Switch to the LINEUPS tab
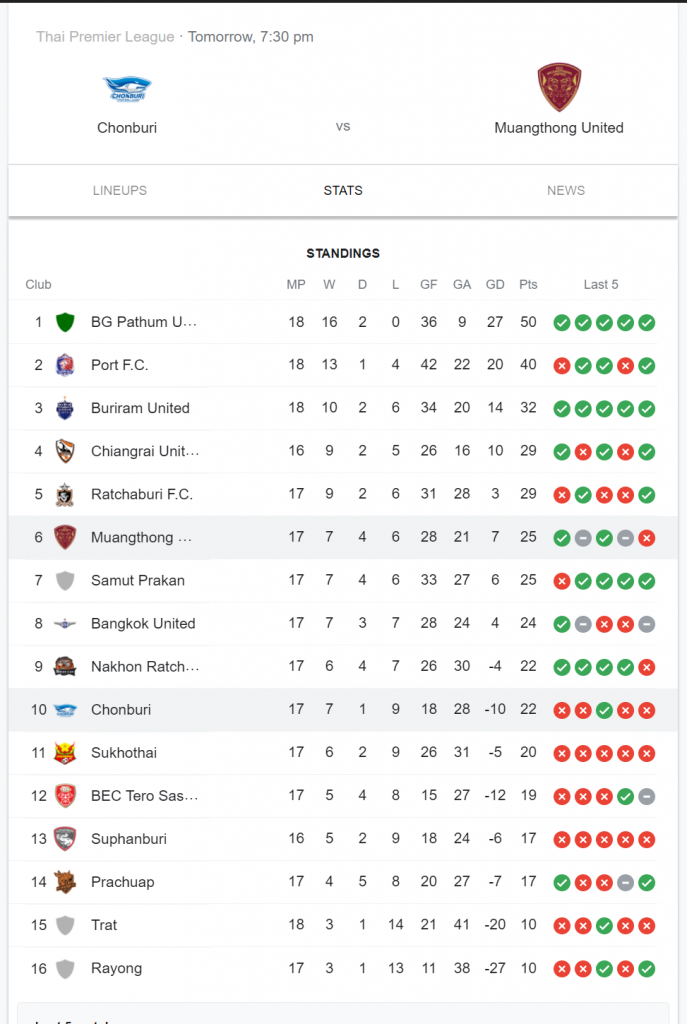The width and height of the screenshot is (687, 1024). pos(120,191)
